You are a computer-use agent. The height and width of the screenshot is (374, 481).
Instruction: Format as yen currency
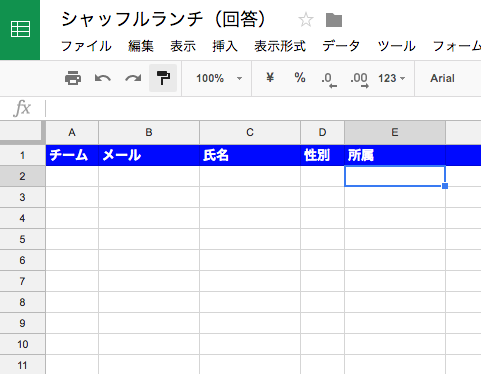pos(270,78)
